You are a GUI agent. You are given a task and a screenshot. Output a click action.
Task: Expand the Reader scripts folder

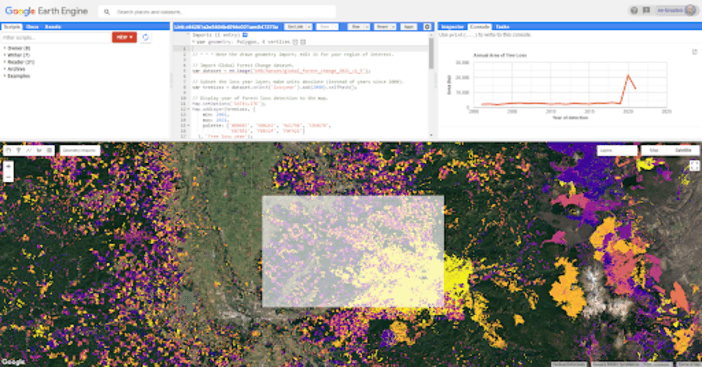coord(5,62)
